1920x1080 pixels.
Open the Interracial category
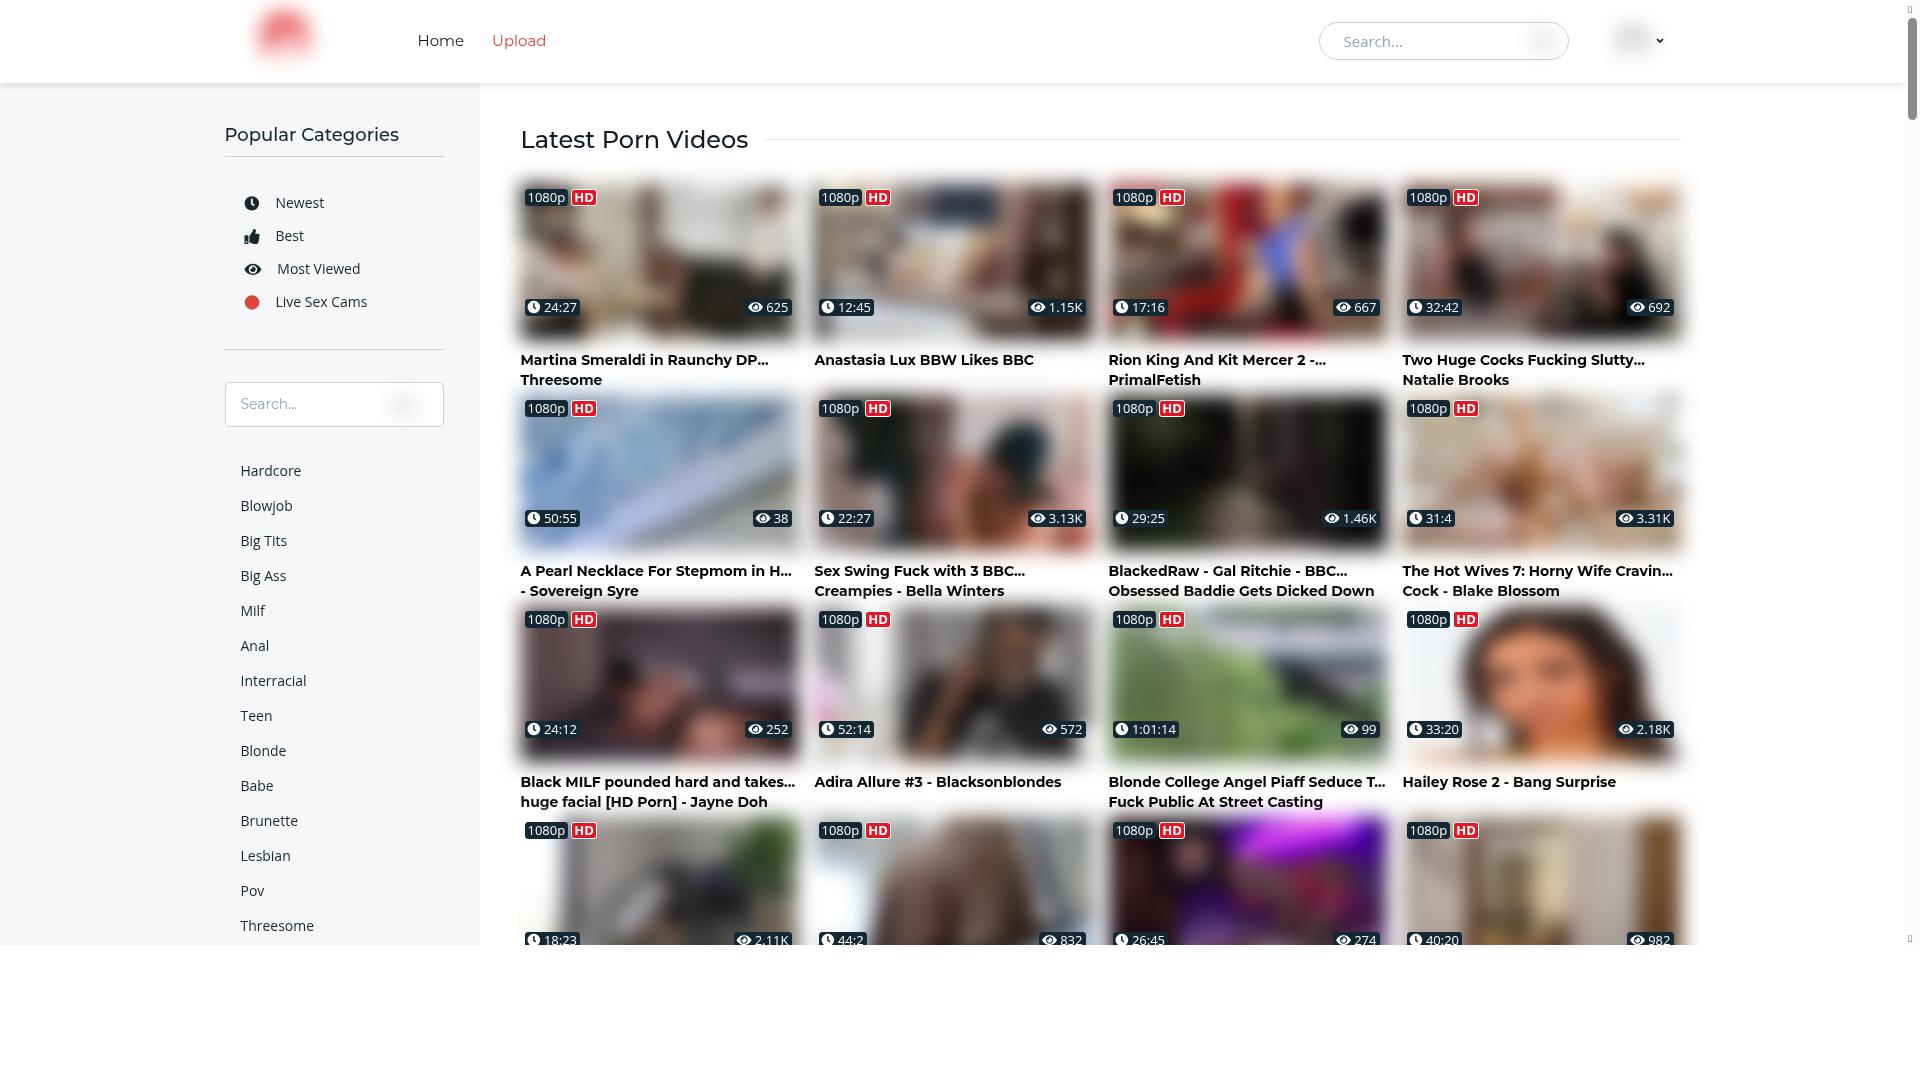pyautogui.click(x=273, y=681)
